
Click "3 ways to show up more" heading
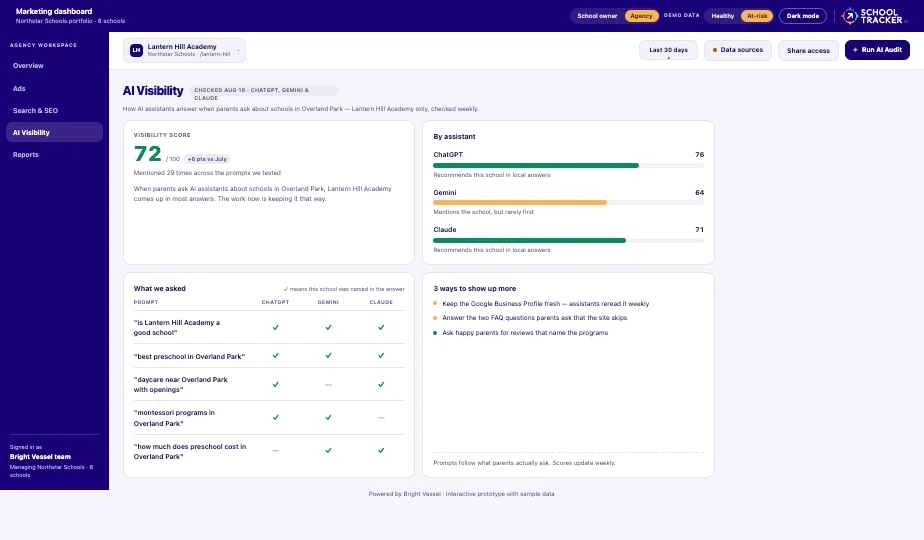click(474, 289)
